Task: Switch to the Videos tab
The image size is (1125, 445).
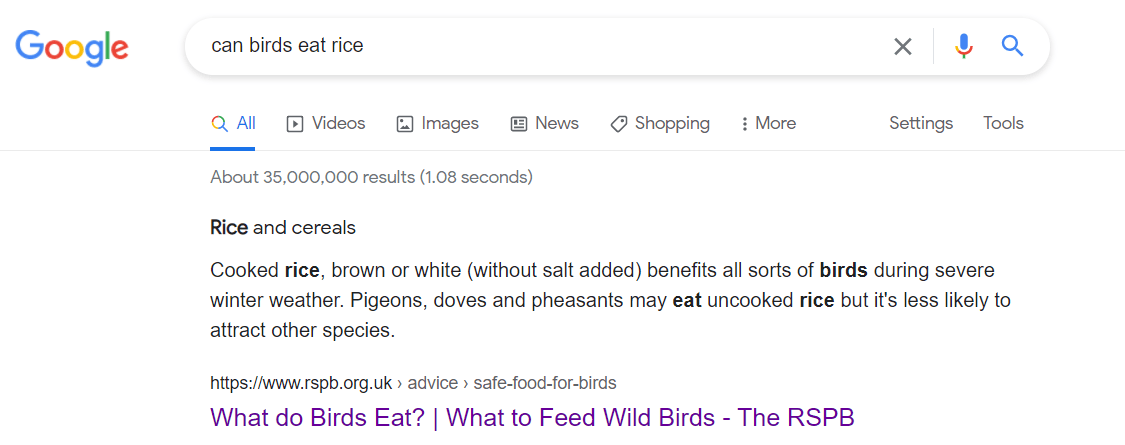Action: tap(326, 123)
